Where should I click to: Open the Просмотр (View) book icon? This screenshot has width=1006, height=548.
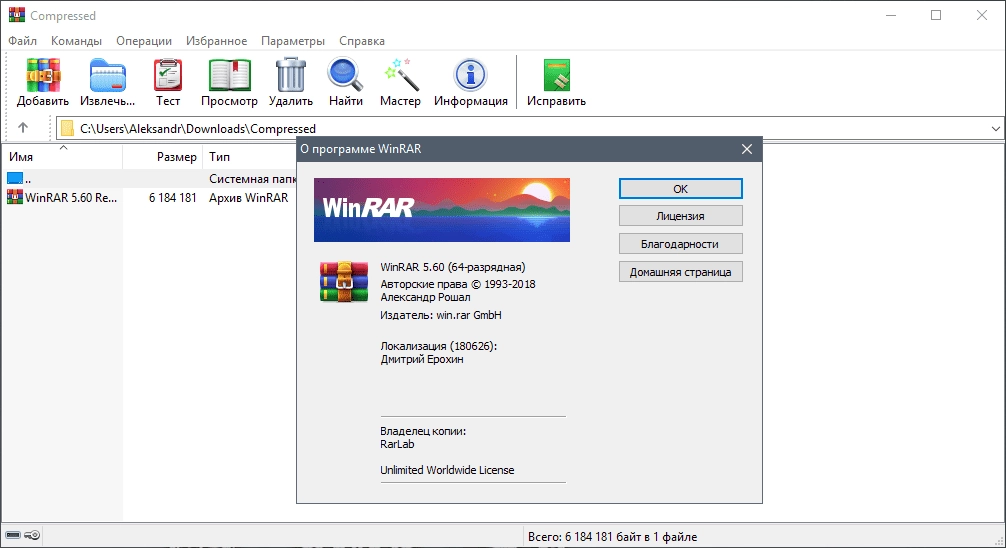click(229, 76)
